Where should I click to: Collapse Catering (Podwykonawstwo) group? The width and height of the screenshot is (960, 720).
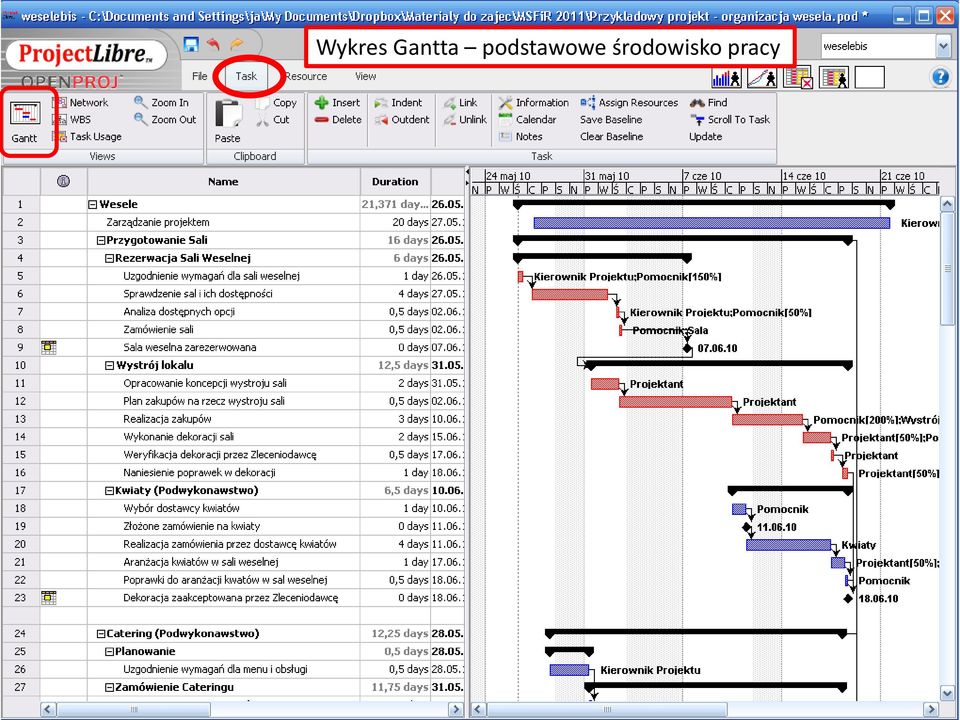pos(101,634)
